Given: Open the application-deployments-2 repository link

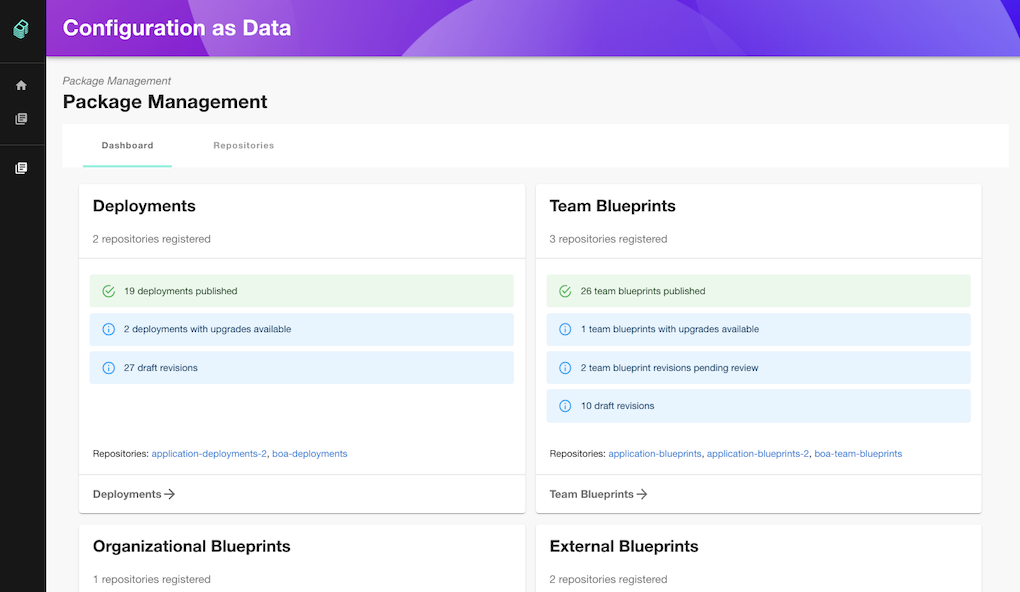Looking at the screenshot, I should (209, 453).
